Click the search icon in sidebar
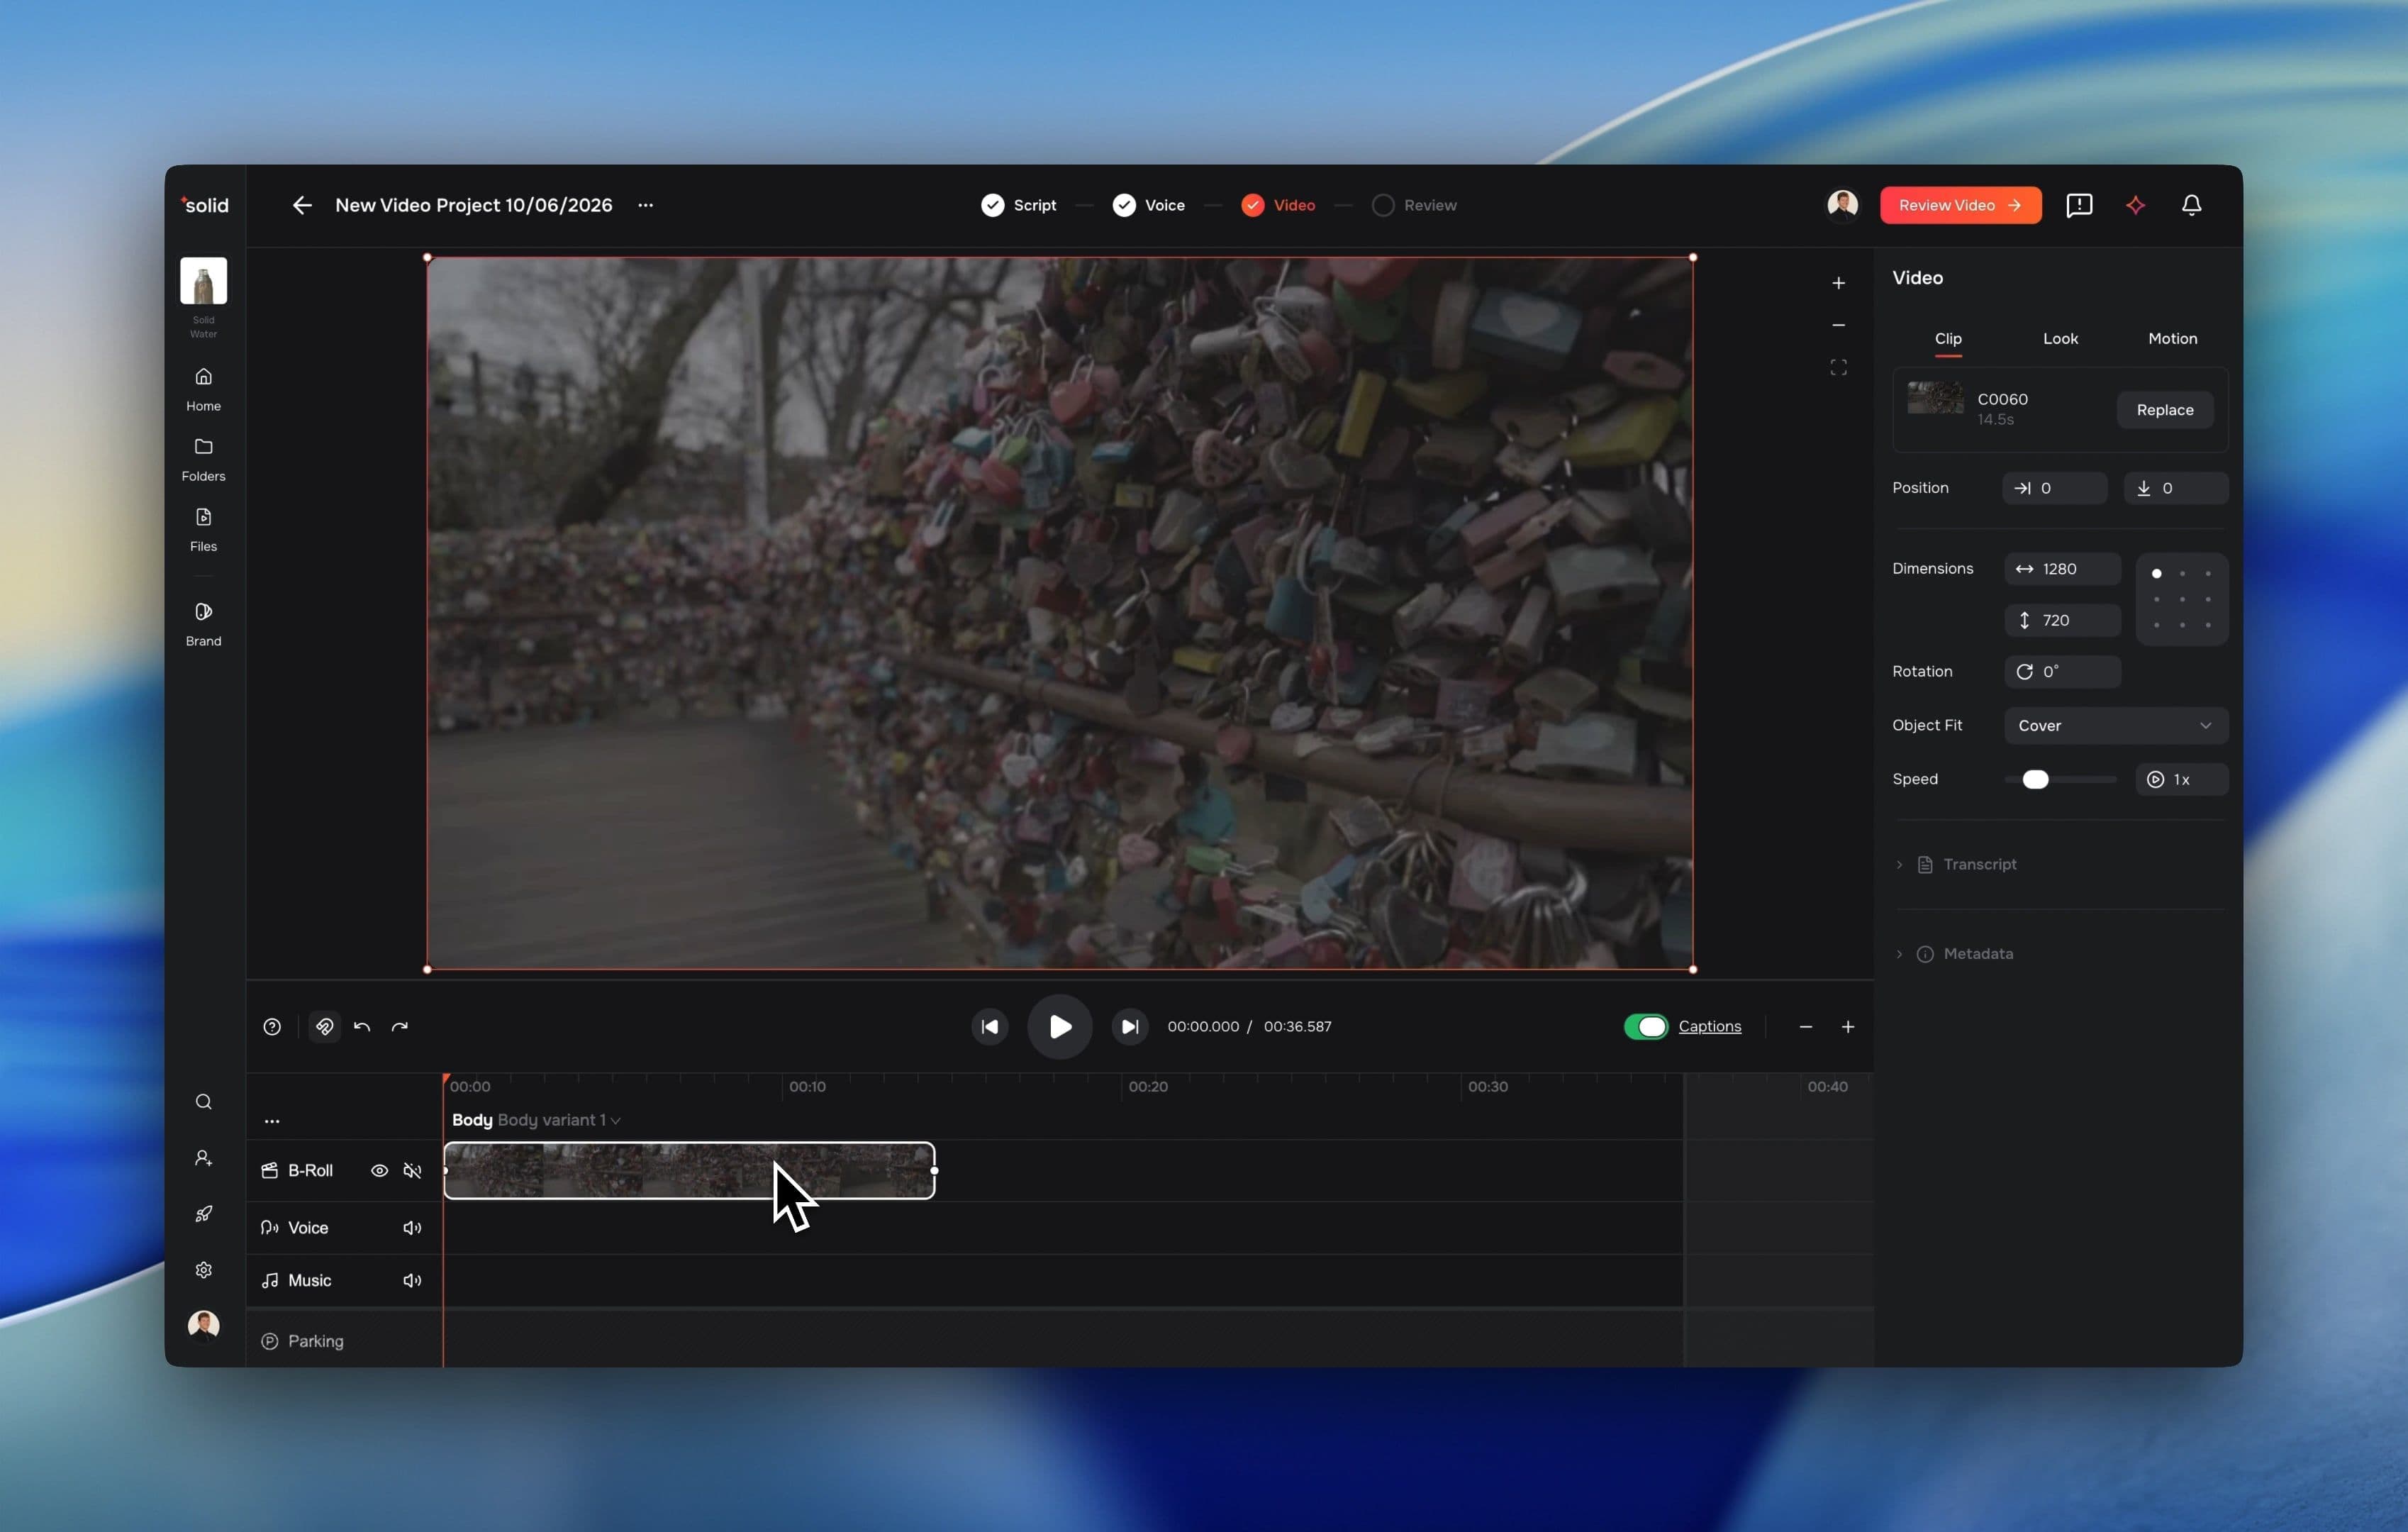Viewport: 2408px width, 1532px height. (x=203, y=1102)
